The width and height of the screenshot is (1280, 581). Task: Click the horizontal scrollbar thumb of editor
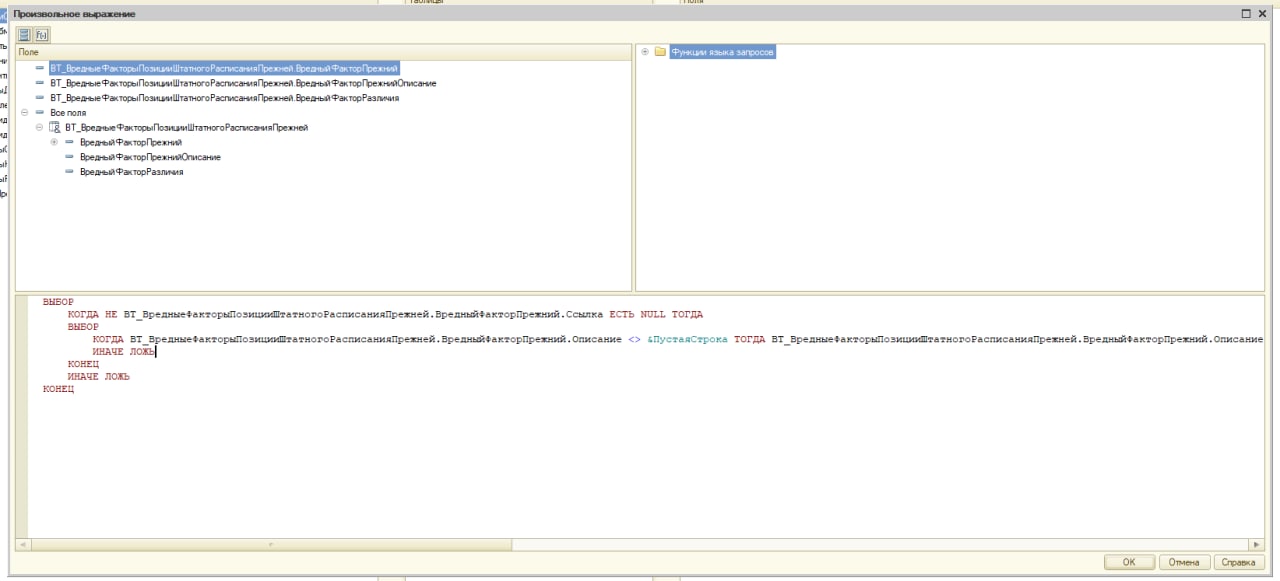(270, 546)
